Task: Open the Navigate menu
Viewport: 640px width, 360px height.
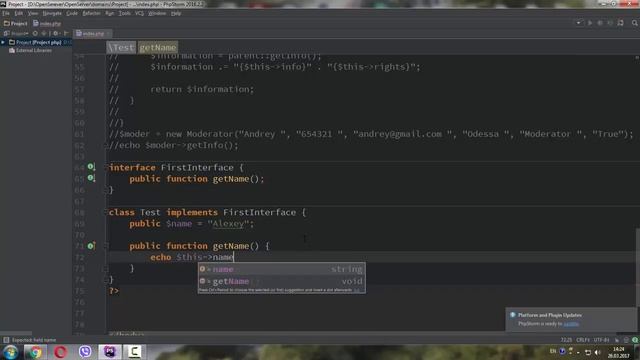Action: coord(51,13)
